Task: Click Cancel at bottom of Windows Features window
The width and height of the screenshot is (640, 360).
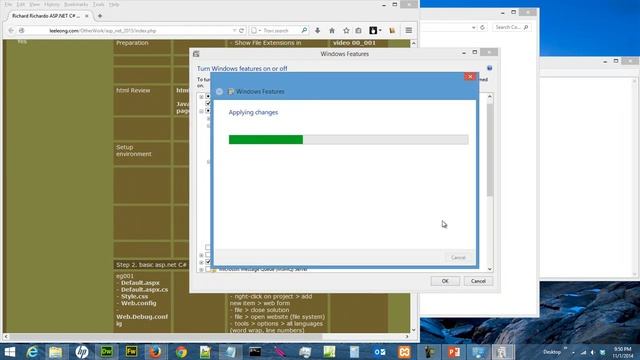Action: point(478,281)
